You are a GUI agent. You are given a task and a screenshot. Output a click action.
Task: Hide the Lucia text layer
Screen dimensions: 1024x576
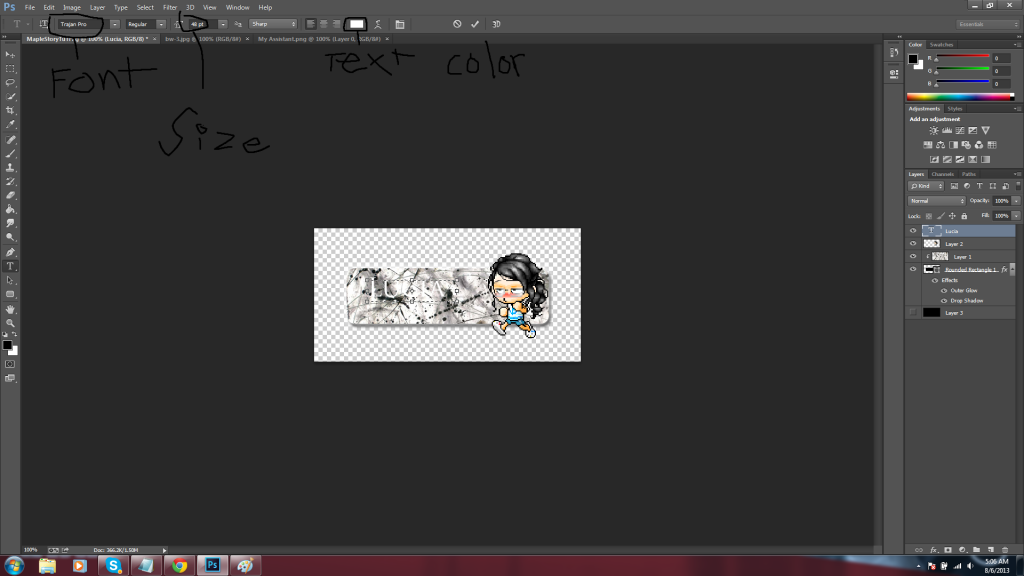click(913, 231)
